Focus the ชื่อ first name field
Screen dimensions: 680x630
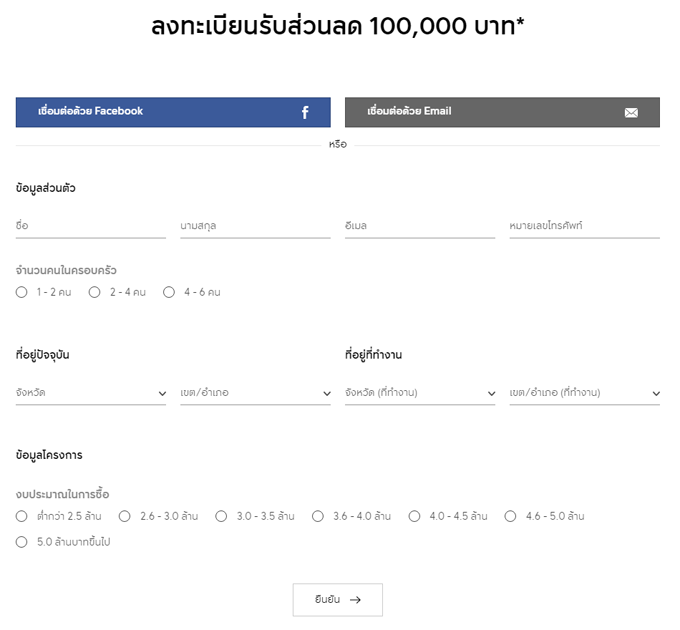click(91, 226)
